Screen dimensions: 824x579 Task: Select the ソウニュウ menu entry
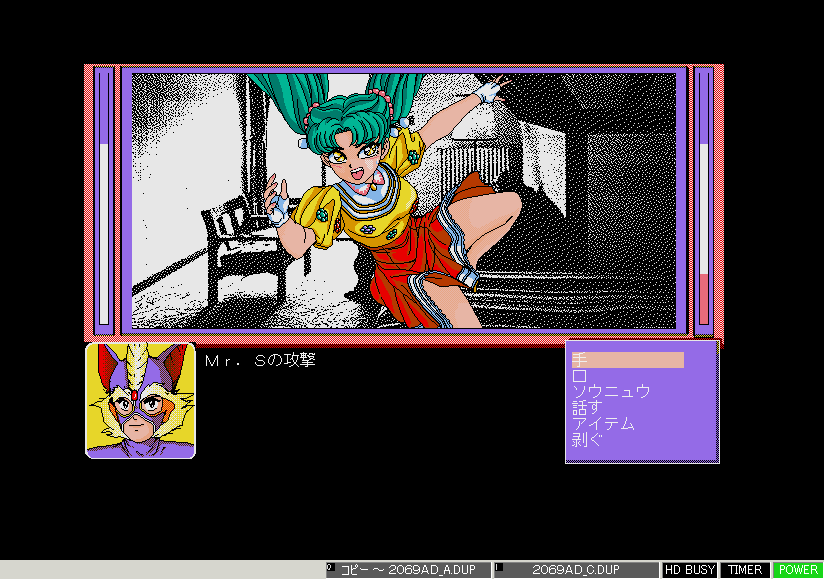(x=610, y=392)
